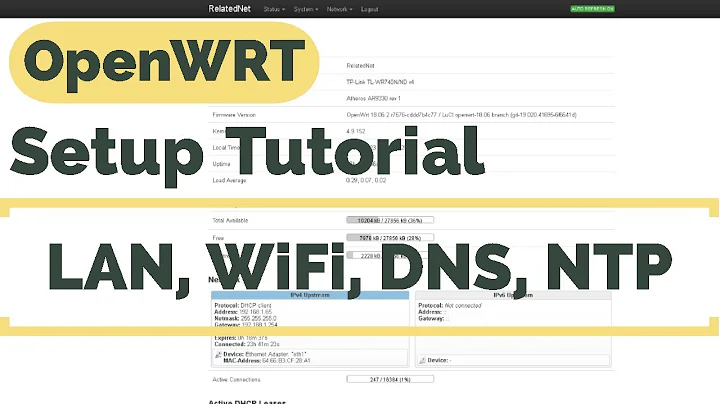Click the IPv6 Upstream device icon

tap(422, 361)
